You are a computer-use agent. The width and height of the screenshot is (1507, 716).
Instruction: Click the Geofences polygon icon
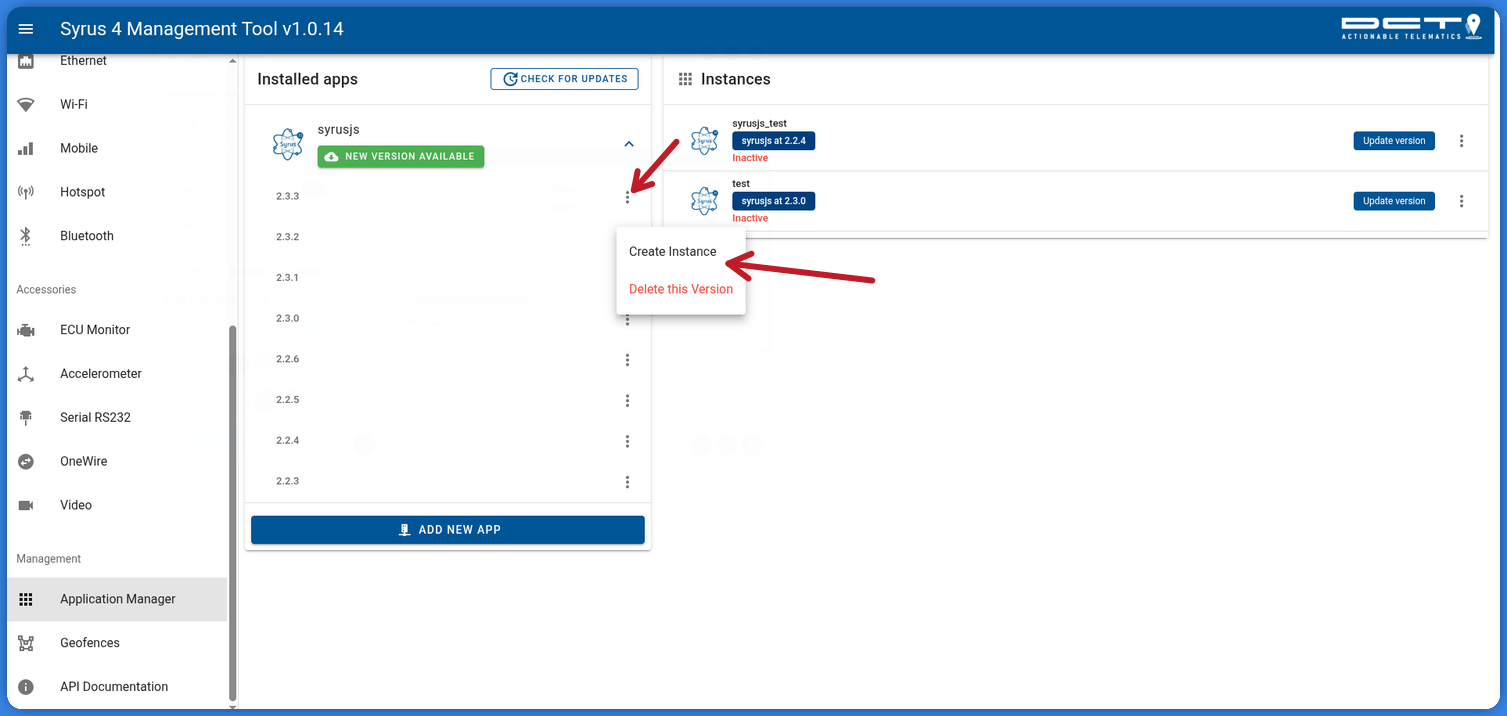click(26, 643)
